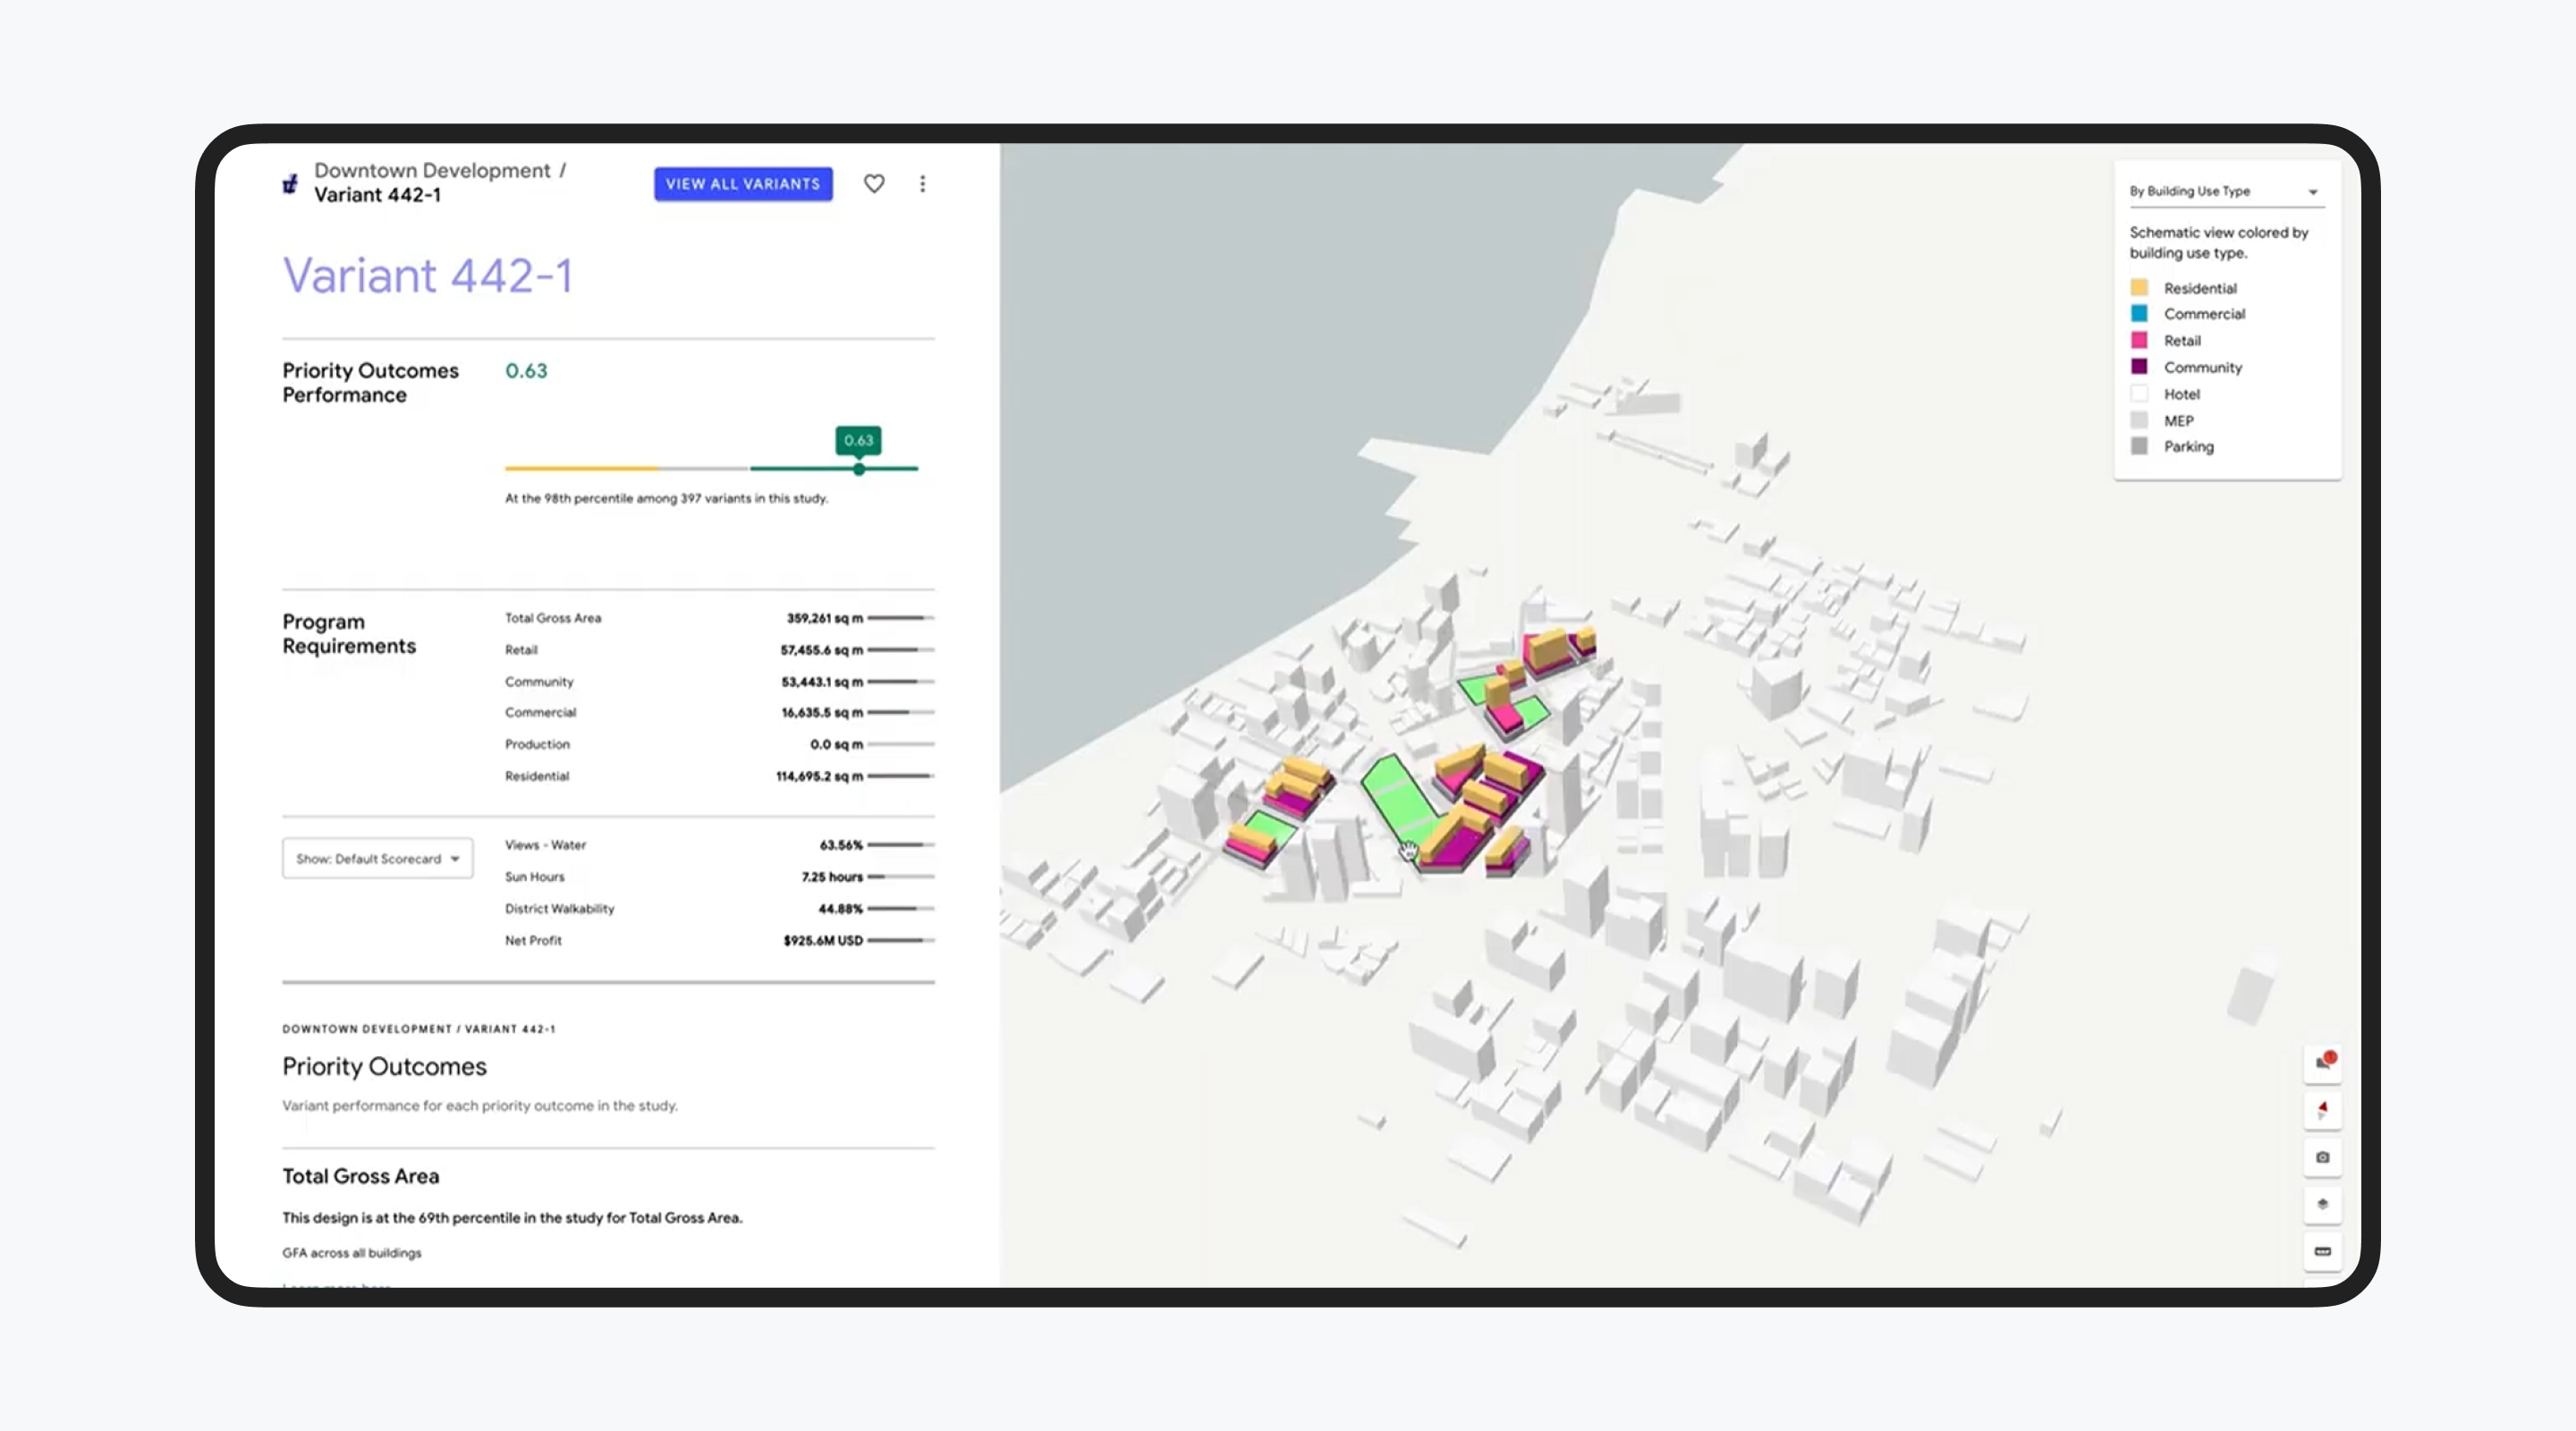2576x1431 pixels.
Task: Show keyboard shortcuts from the bottom sidebar icon
Action: coord(2324,1251)
